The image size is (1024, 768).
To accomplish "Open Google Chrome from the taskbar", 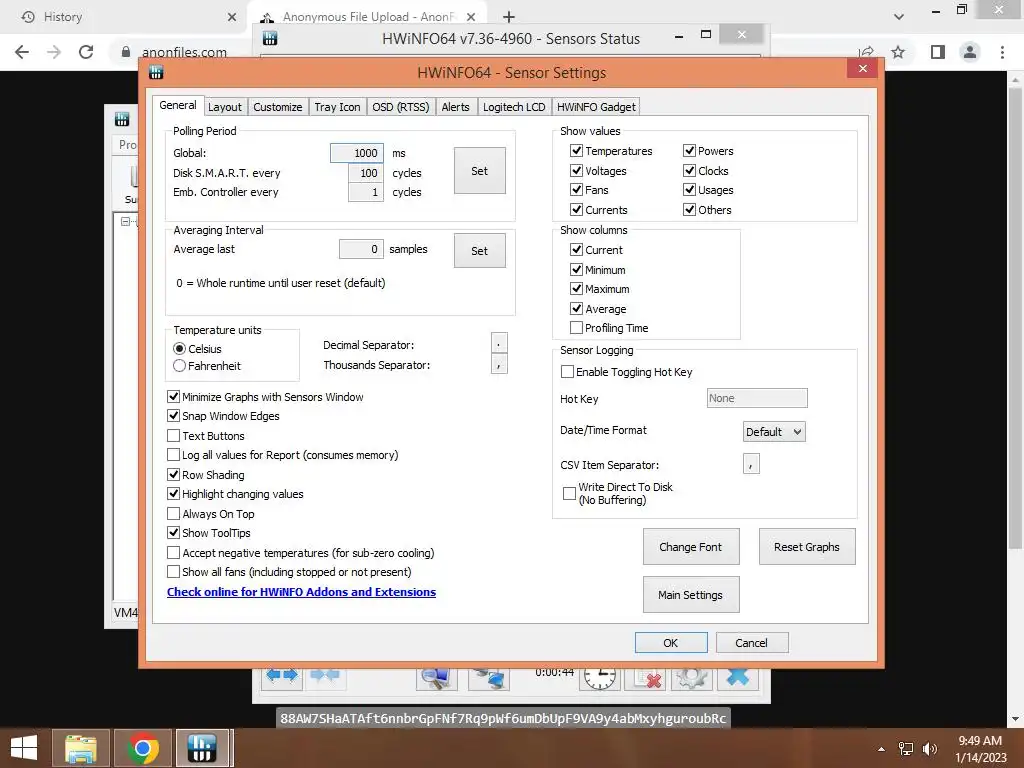I will [x=143, y=748].
